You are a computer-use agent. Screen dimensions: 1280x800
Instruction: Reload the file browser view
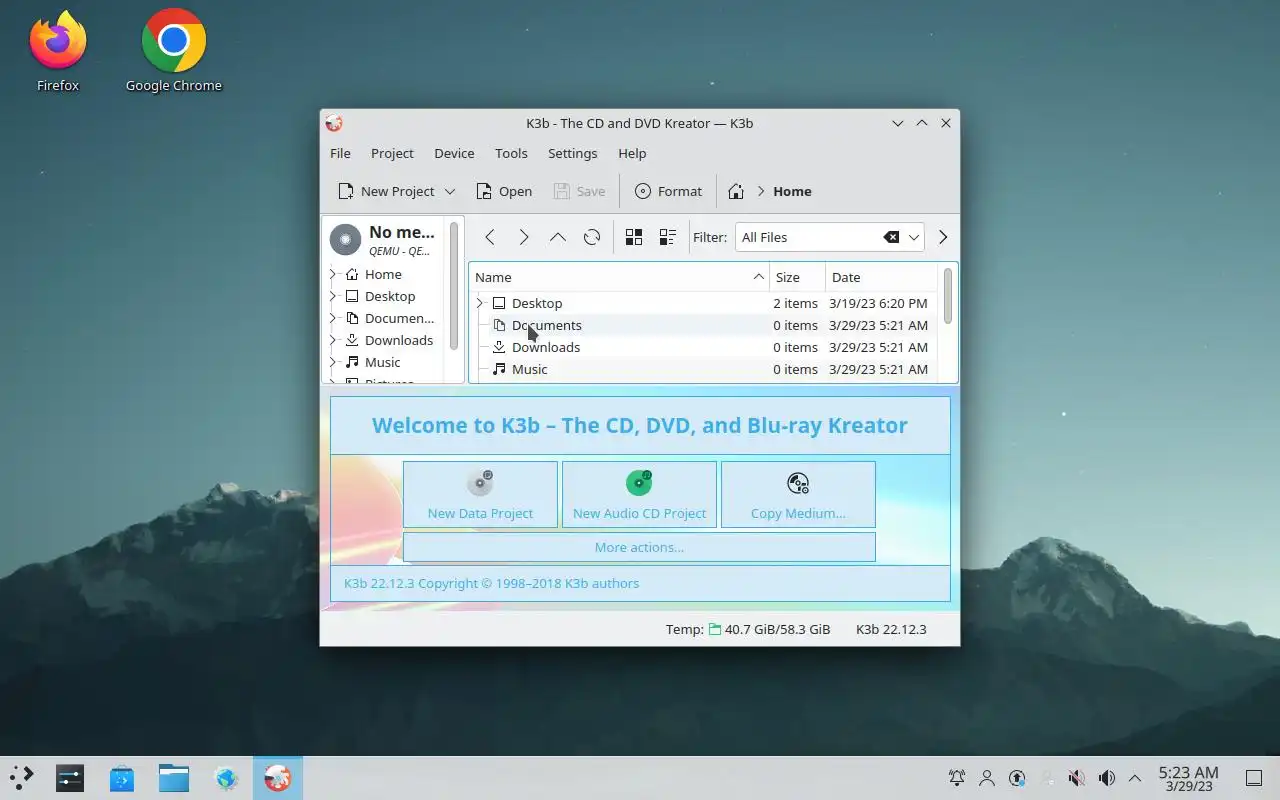592,237
